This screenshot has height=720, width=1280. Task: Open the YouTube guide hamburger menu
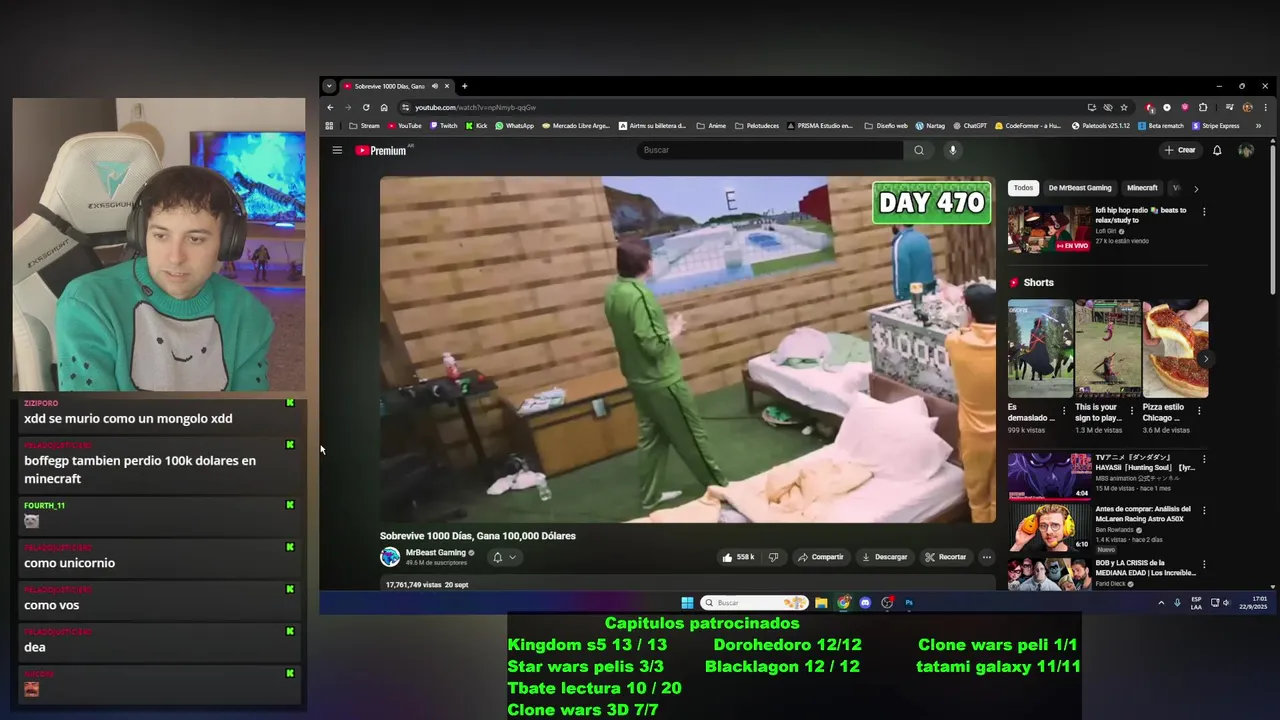click(x=337, y=150)
